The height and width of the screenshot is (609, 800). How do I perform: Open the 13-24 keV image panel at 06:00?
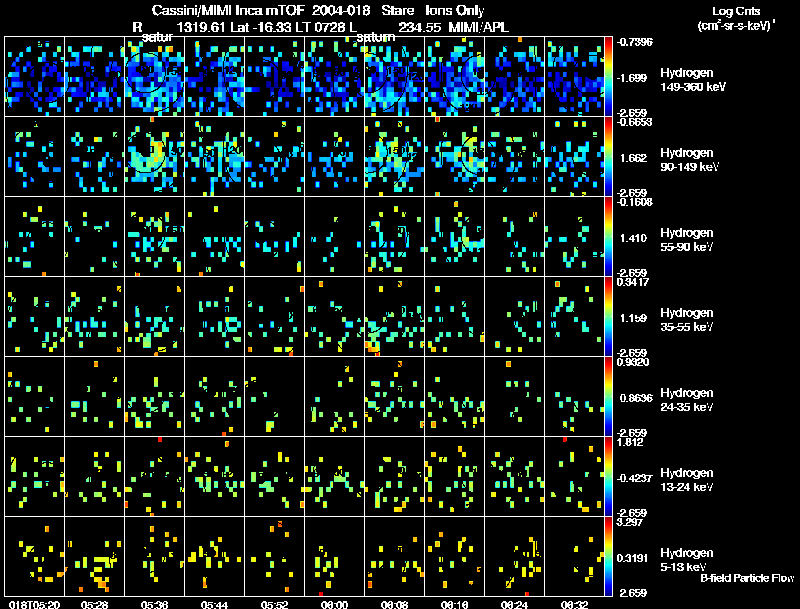[x=335, y=477]
